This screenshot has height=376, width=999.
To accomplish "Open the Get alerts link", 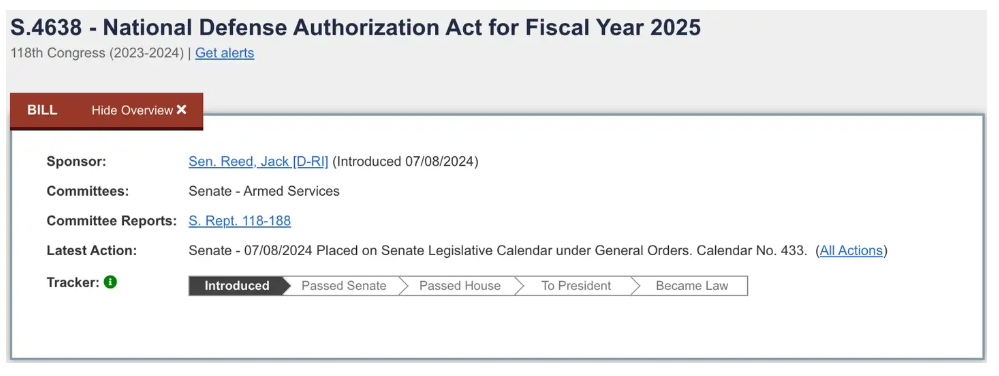I will coord(224,53).
